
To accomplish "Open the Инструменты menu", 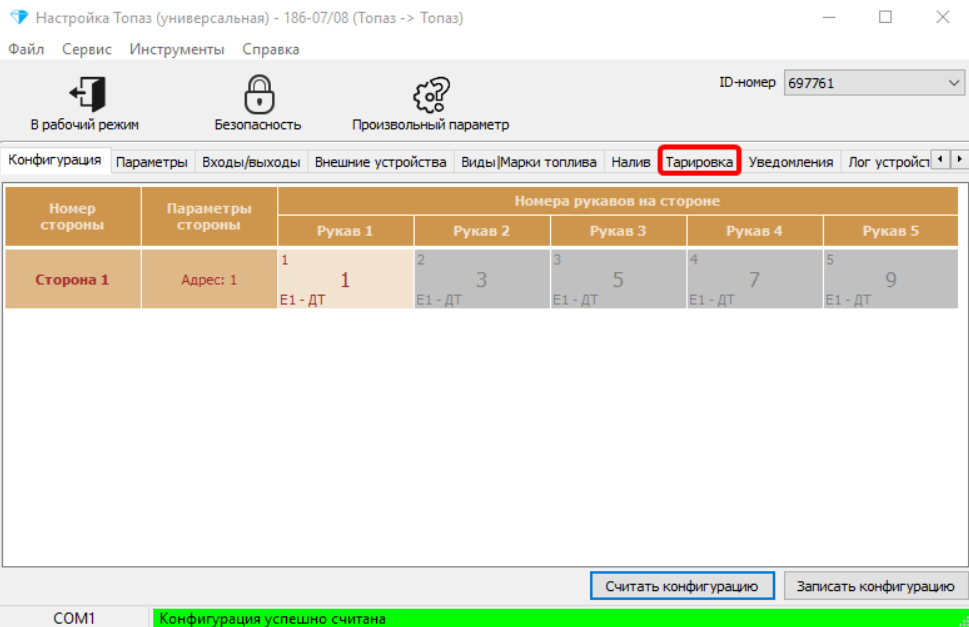I will pyautogui.click(x=177, y=49).
